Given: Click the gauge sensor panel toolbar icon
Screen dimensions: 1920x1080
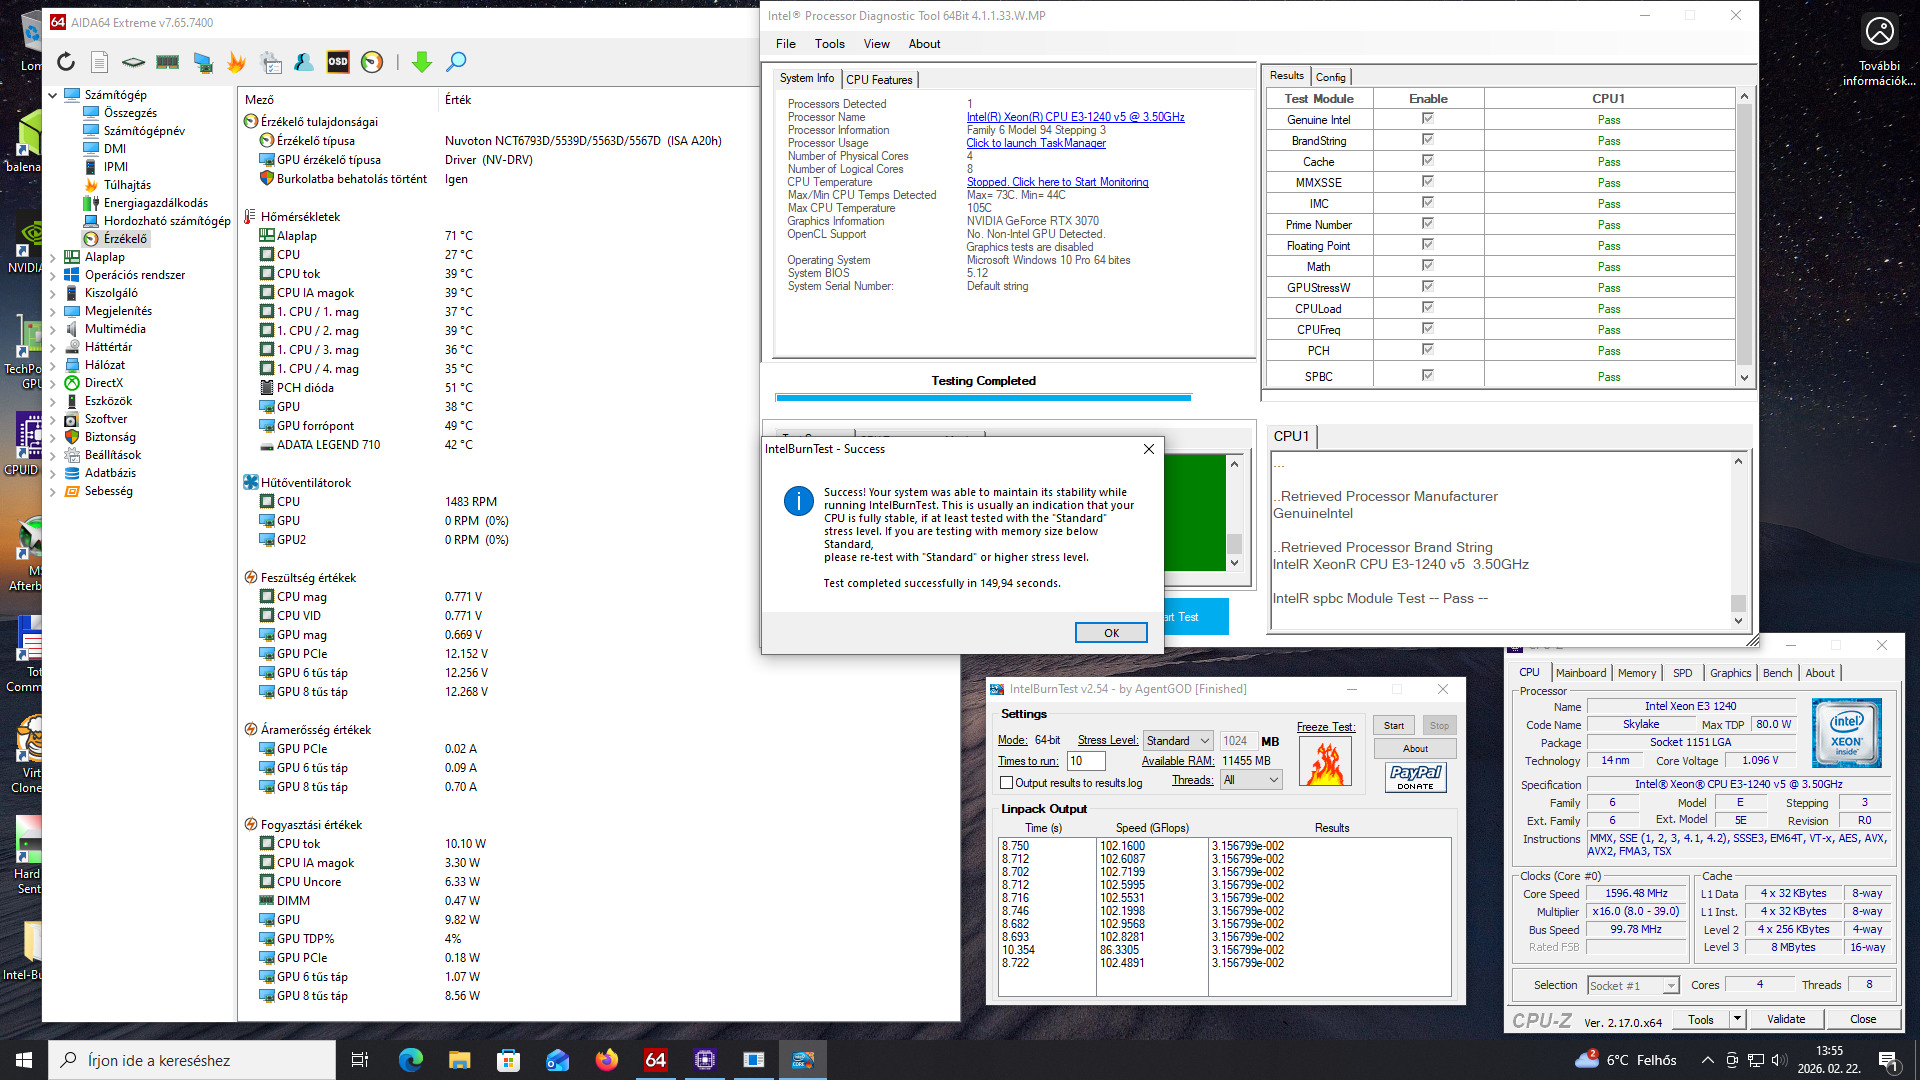Looking at the screenshot, I should [372, 62].
